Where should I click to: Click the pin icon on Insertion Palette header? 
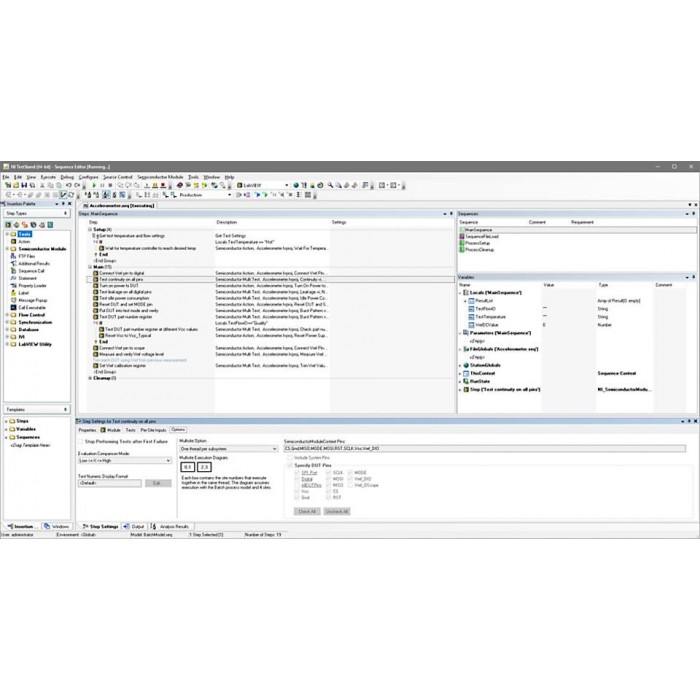63,204
